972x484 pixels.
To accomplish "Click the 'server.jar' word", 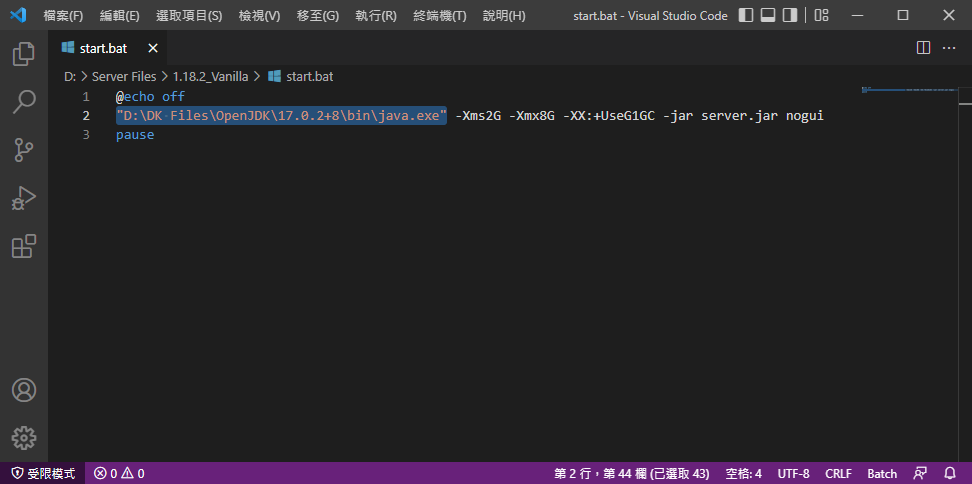I will click(740, 116).
